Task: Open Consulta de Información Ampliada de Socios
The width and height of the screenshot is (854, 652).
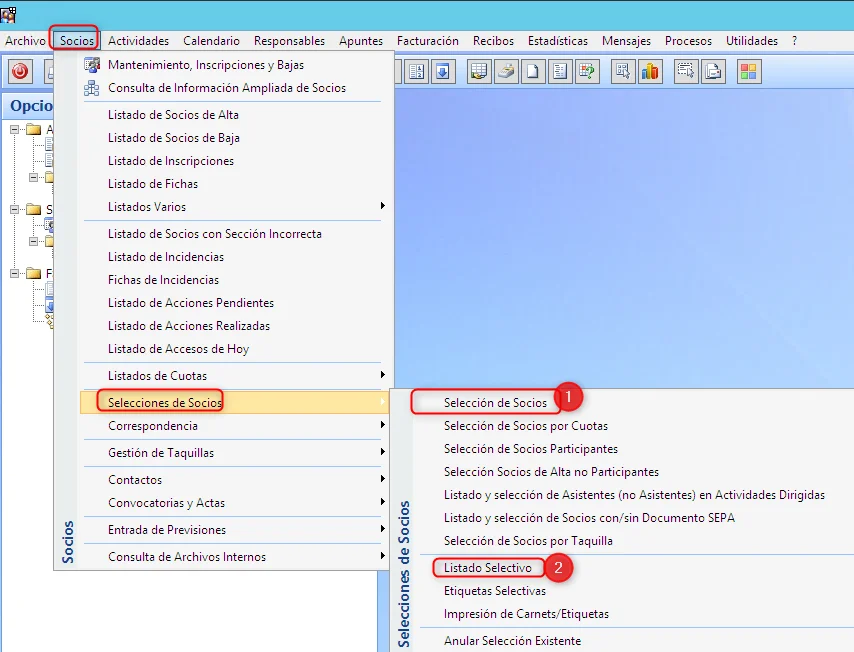Action: (x=227, y=88)
